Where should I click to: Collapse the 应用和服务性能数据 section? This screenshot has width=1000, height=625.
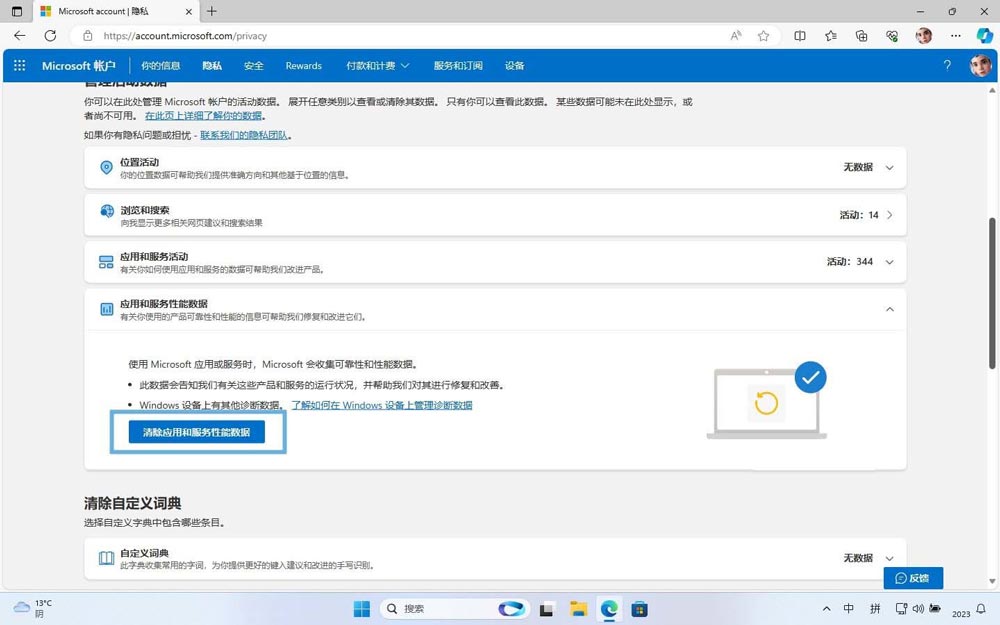tap(889, 310)
